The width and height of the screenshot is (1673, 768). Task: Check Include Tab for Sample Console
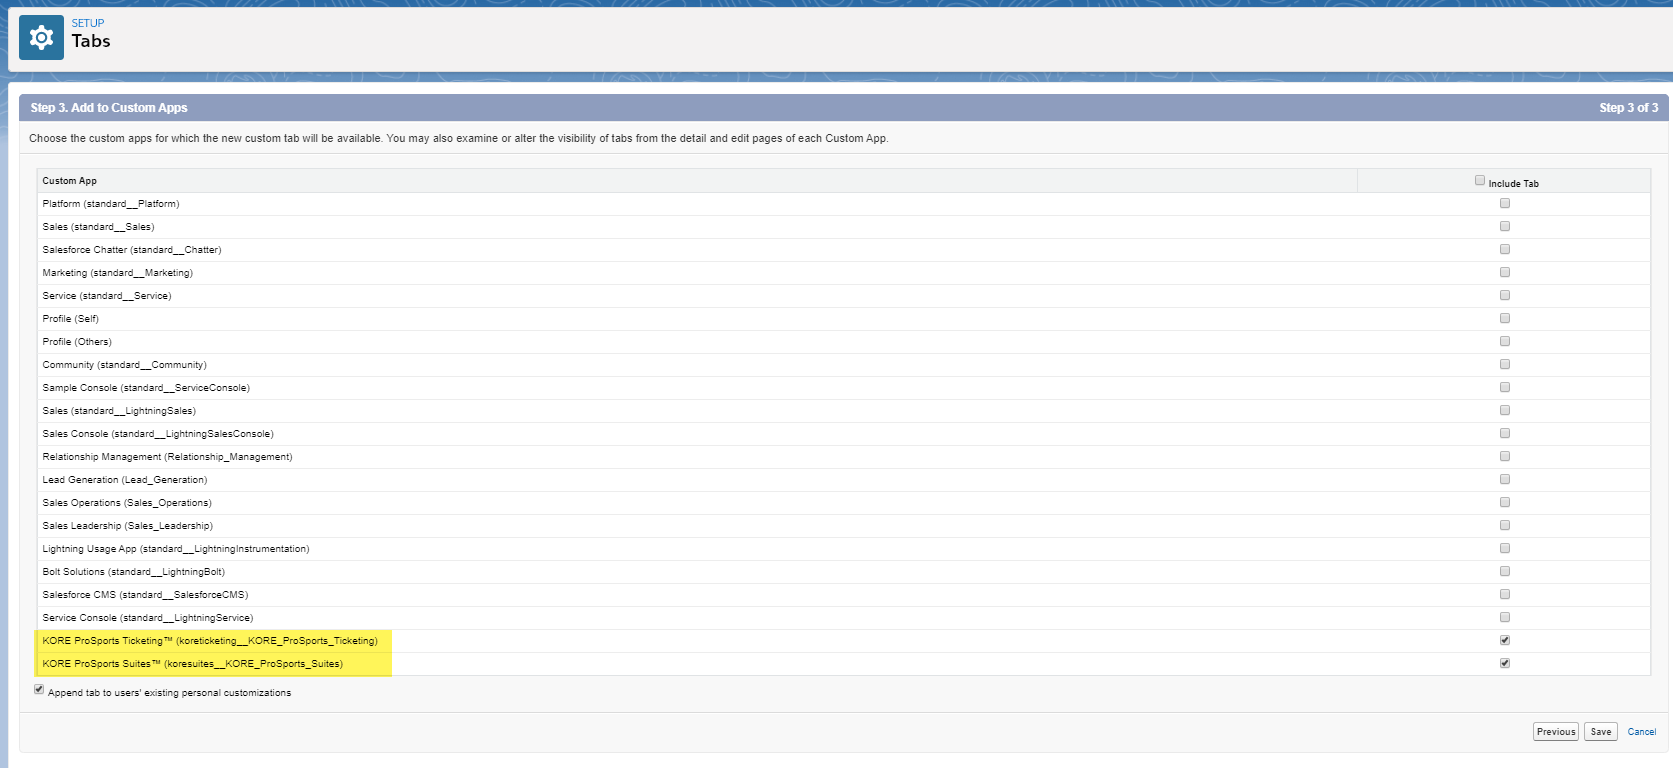click(x=1504, y=387)
